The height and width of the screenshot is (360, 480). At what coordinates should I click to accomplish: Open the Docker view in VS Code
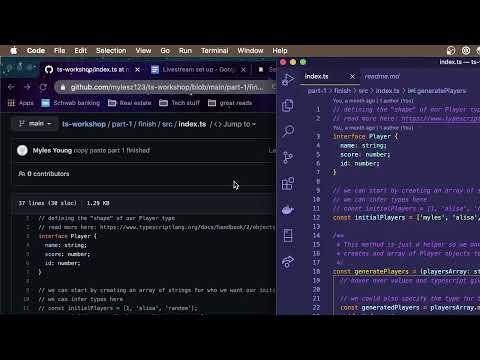288,210
